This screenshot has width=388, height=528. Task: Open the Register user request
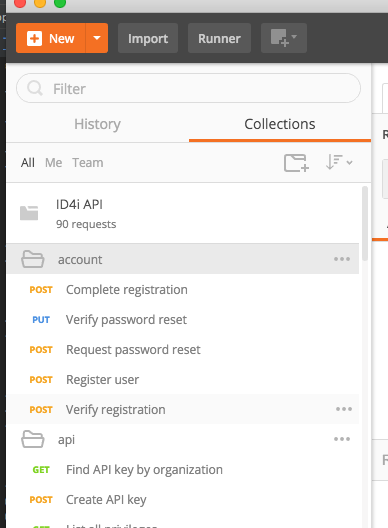tap(183, 380)
